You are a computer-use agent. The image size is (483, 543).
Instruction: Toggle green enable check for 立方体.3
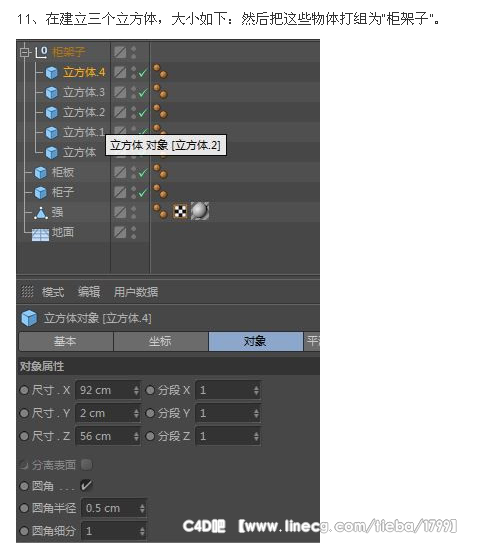(143, 93)
